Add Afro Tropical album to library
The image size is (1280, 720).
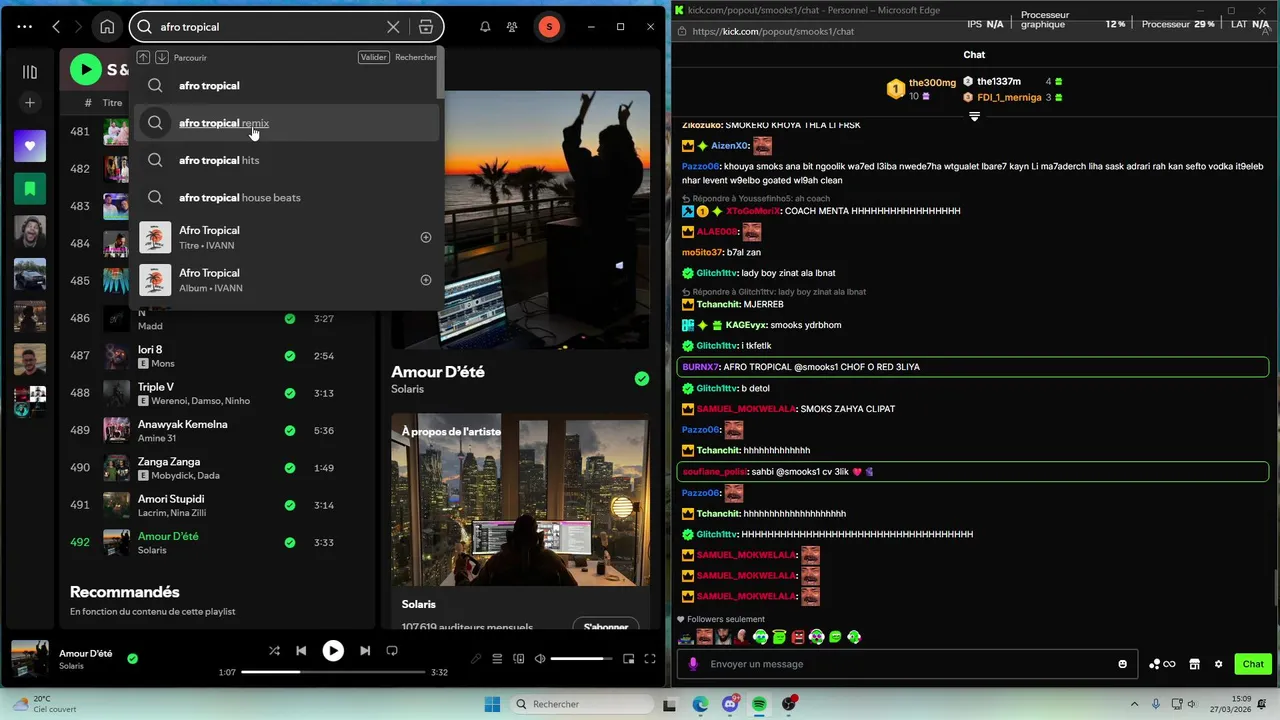tap(426, 280)
